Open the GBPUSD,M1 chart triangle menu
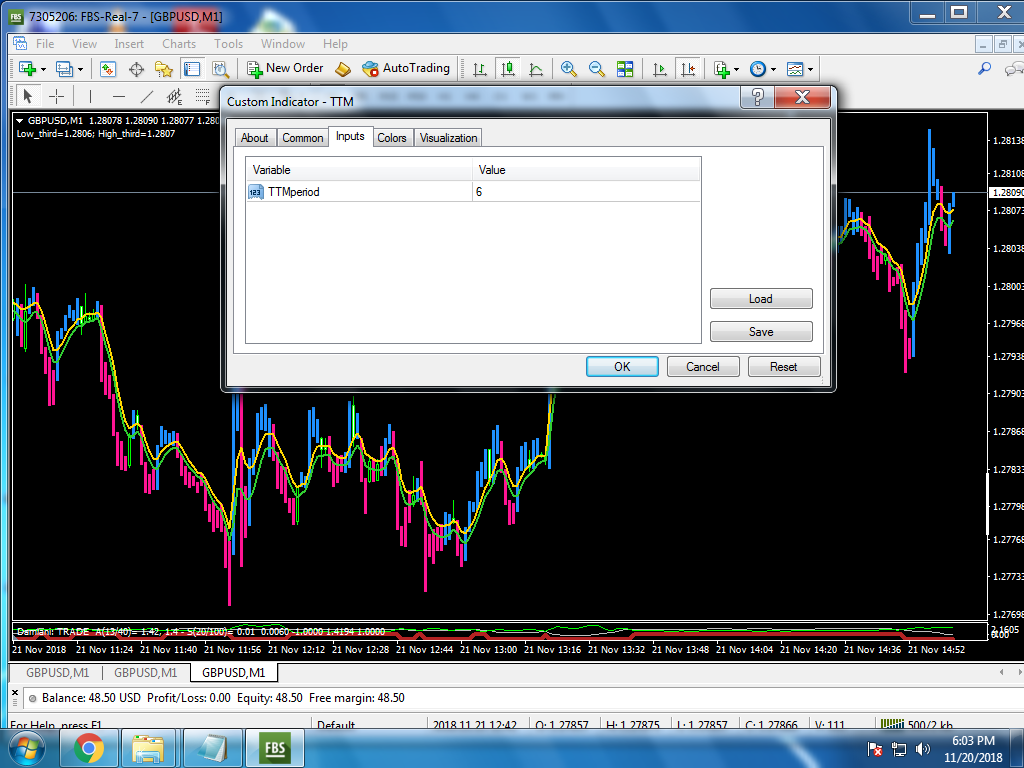Screen dimensions: 1024x768 (x=20, y=121)
